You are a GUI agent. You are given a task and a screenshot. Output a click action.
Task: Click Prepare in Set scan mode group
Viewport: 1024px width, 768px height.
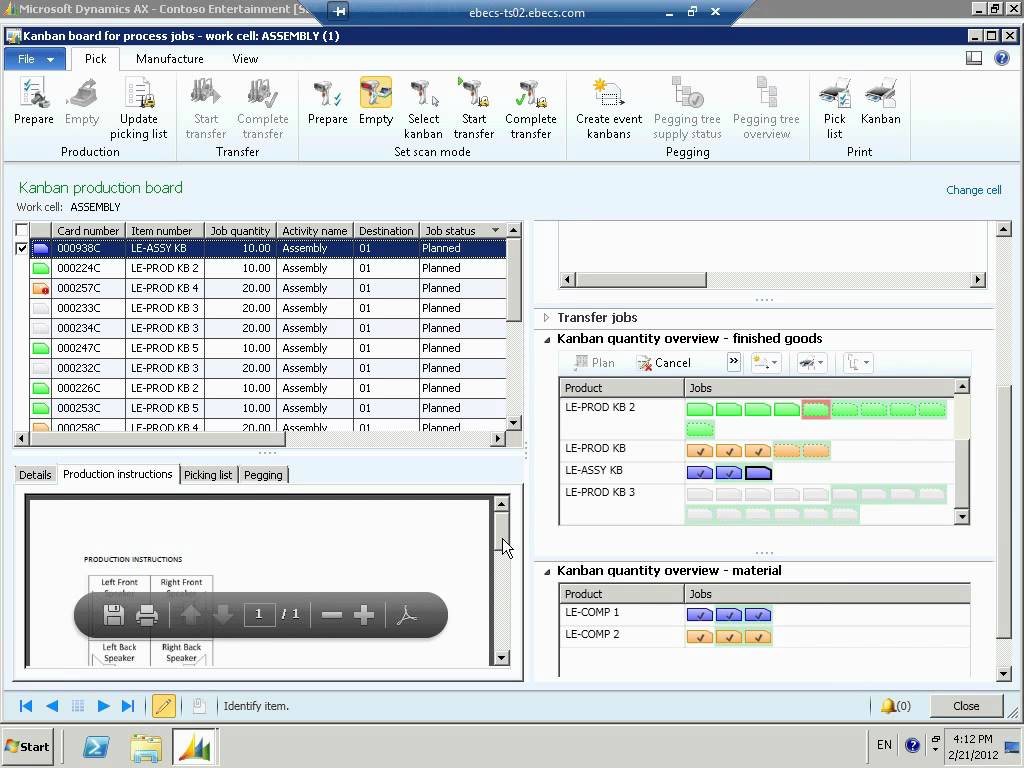tap(327, 101)
